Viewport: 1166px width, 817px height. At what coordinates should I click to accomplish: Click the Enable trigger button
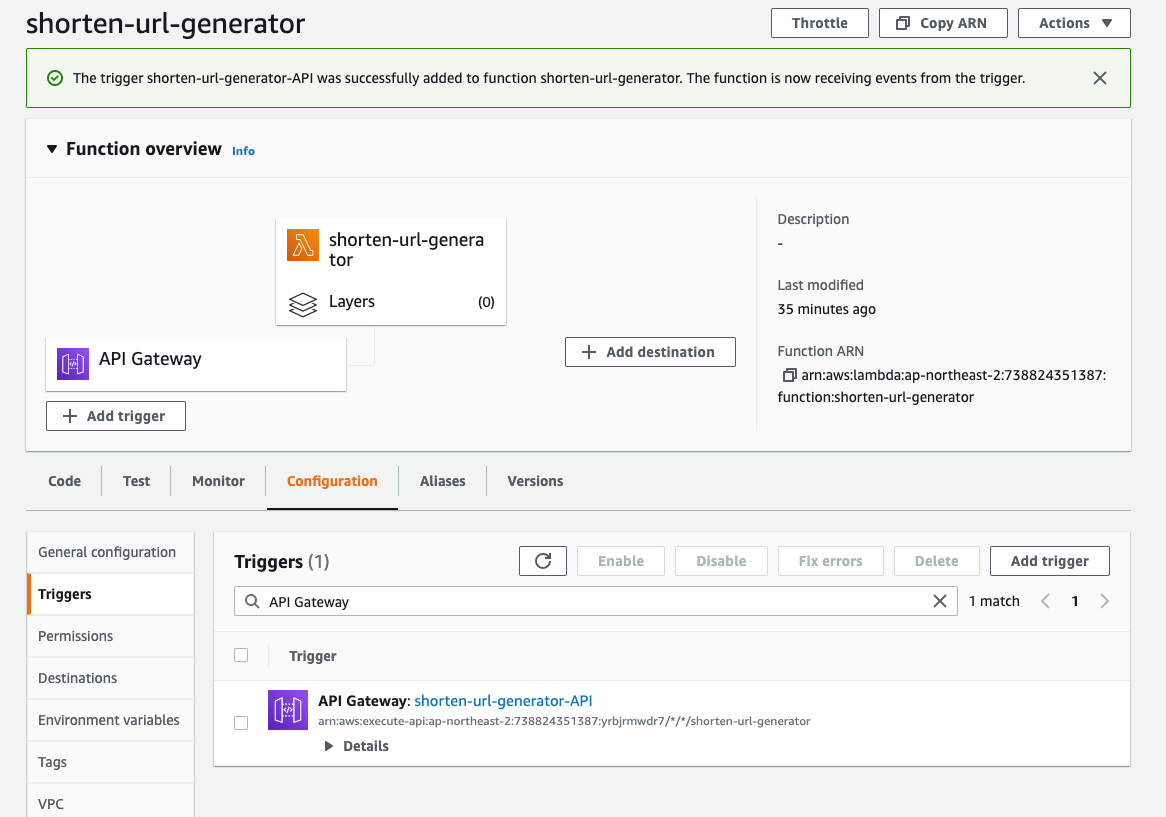621,561
